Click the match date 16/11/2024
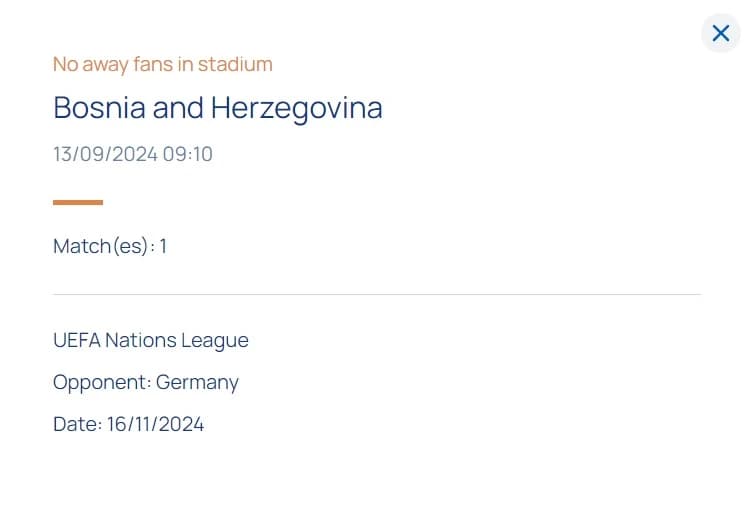 (x=156, y=425)
